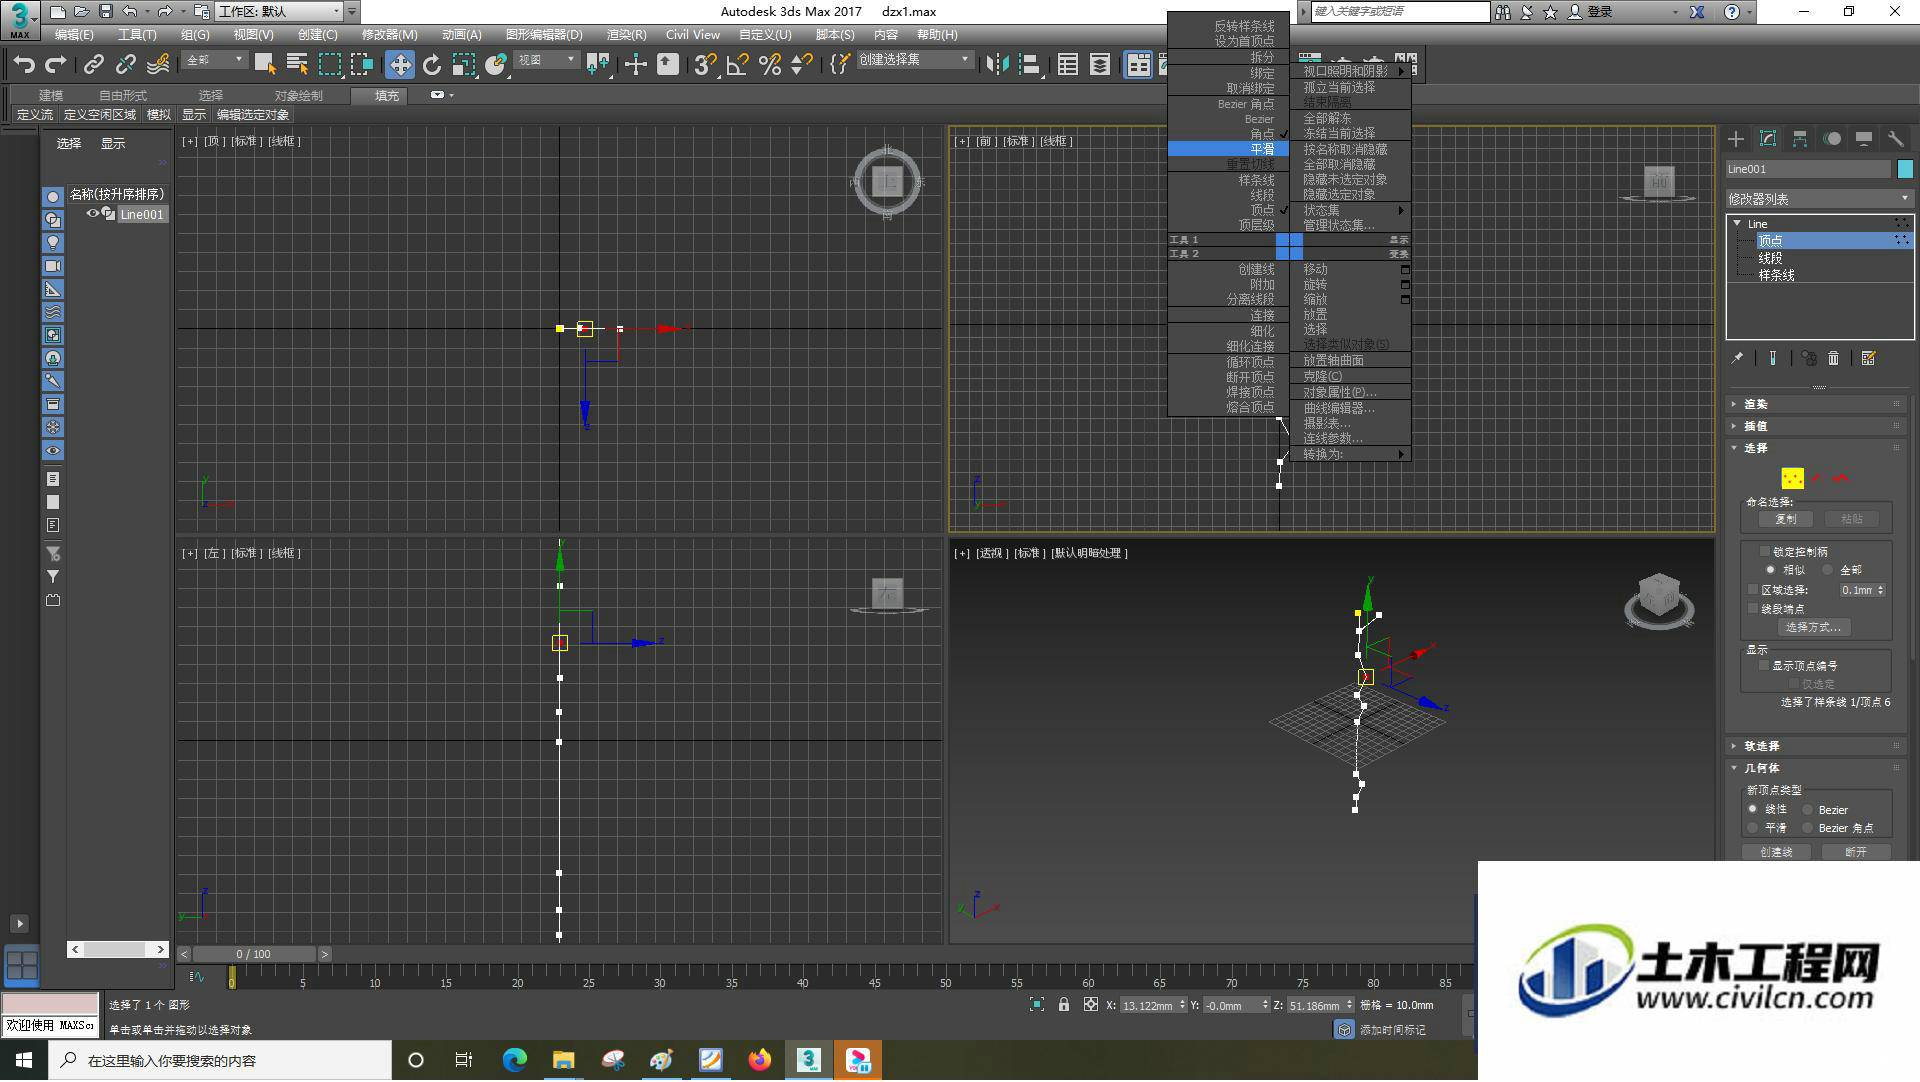This screenshot has width=1920, height=1082.
Task: Click the 创建线 button in geometry
Action: point(1776,852)
